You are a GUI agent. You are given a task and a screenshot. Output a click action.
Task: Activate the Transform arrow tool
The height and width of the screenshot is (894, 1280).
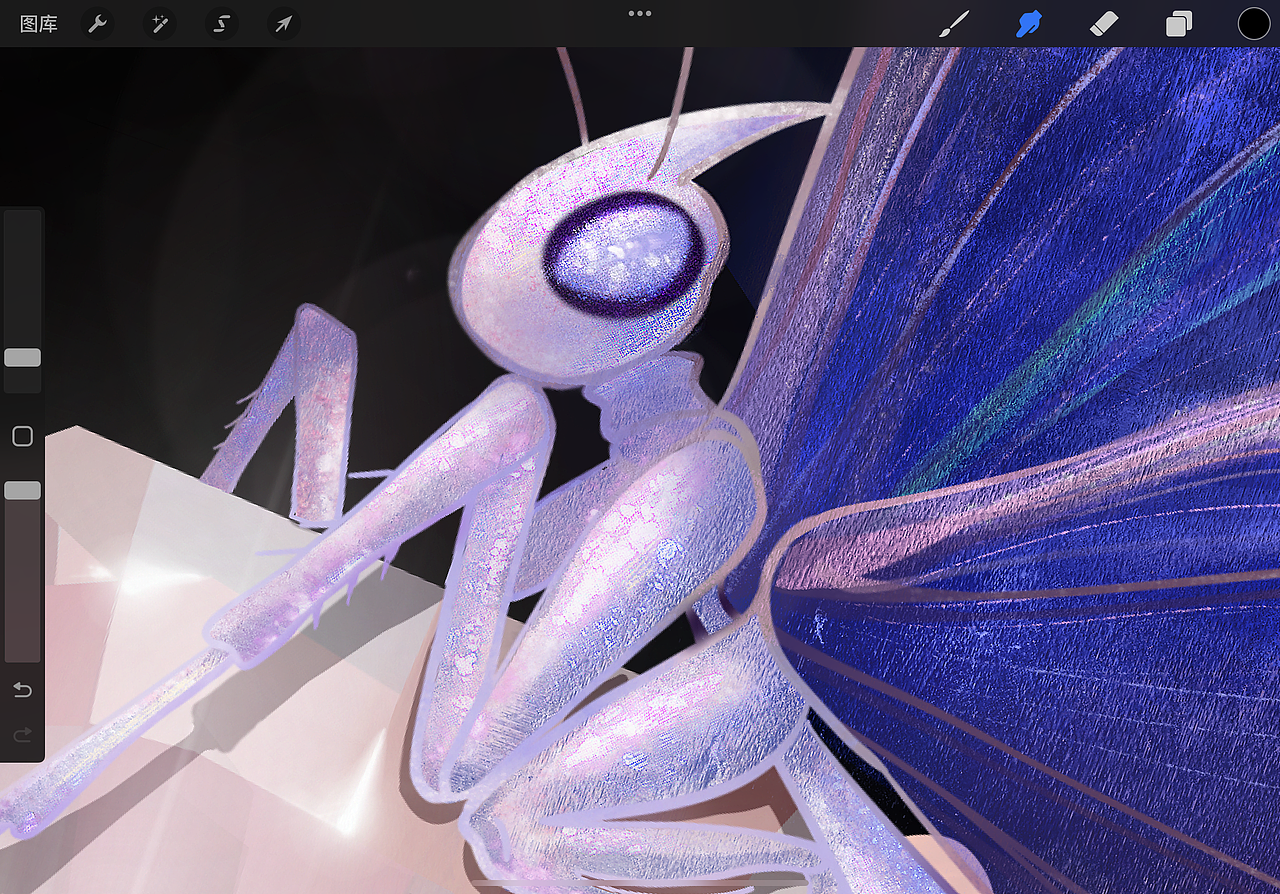coord(283,24)
